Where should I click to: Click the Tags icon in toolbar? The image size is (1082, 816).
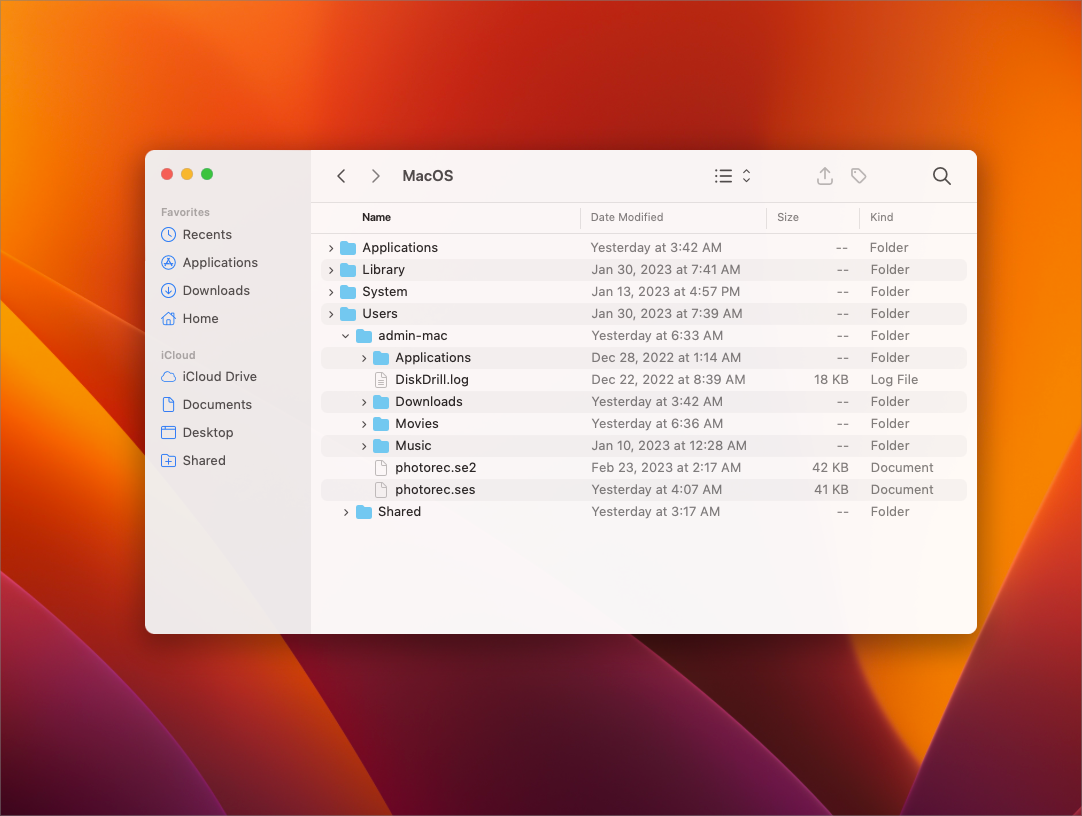coord(858,176)
